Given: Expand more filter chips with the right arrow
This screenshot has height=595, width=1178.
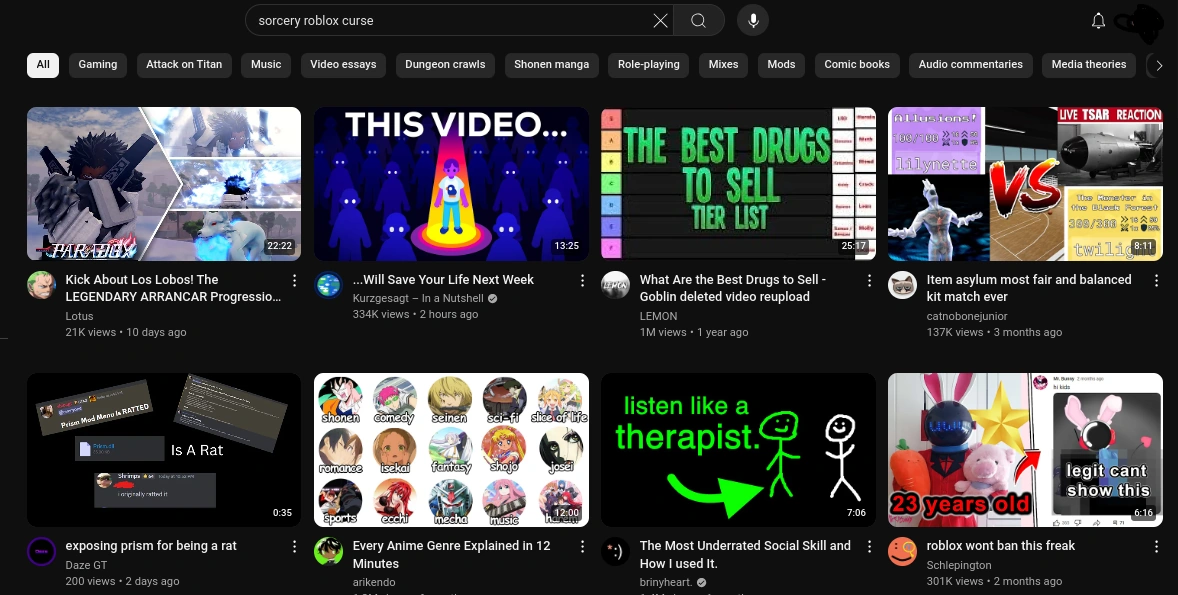Looking at the screenshot, I should (x=1159, y=65).
